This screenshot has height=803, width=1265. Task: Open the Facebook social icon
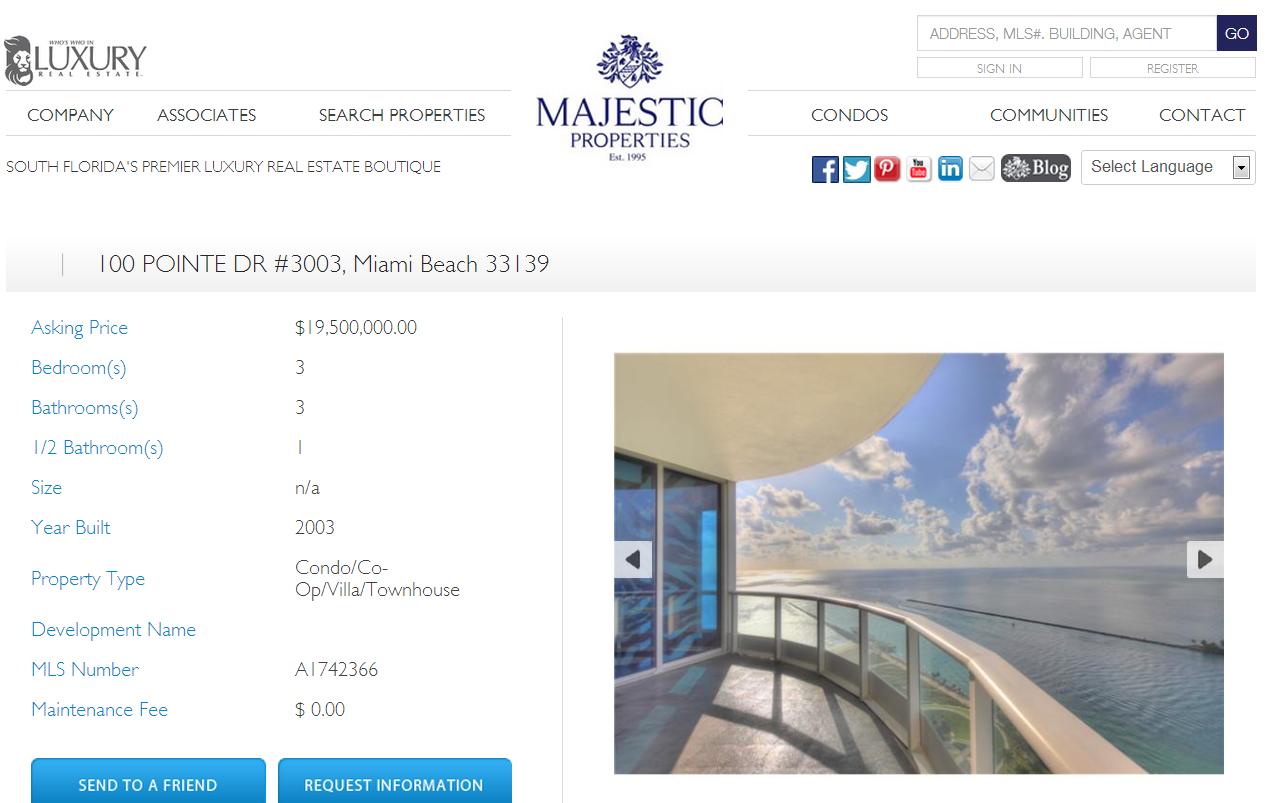(x=825, y=169)
